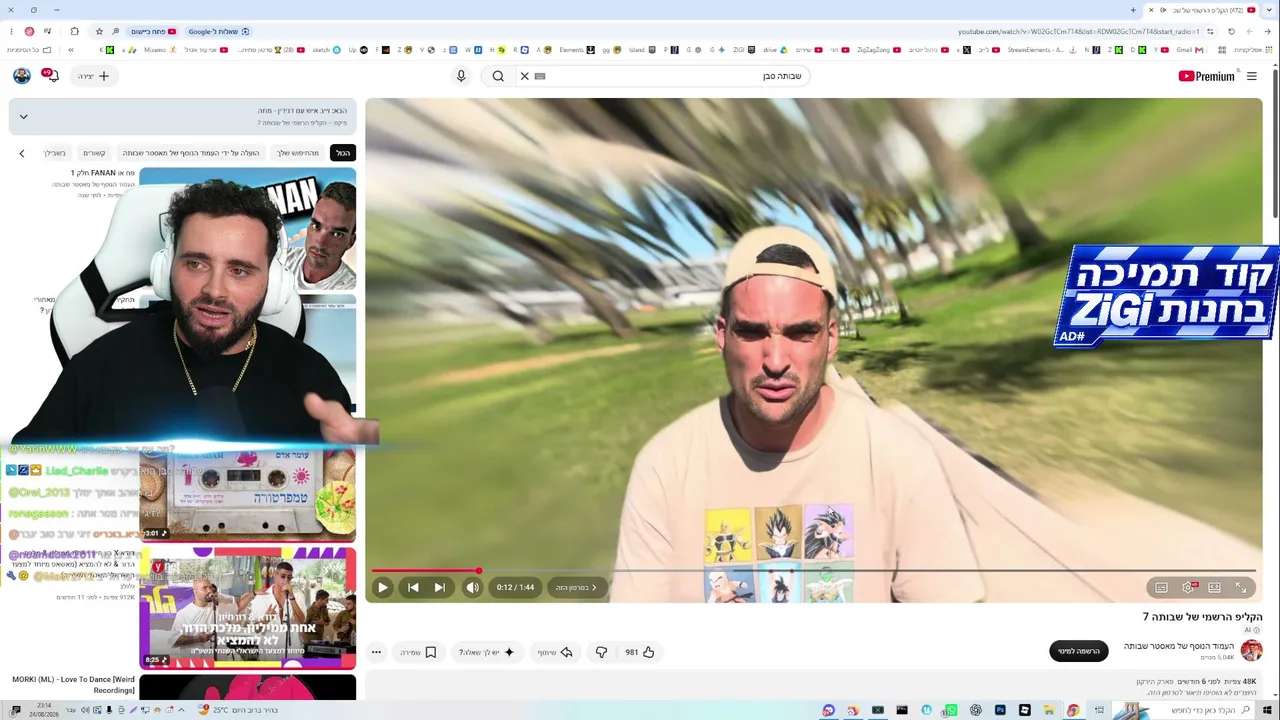Seek on the video progress bar
The height and width of the screenshot is (720, 1280).
(814, 570)
